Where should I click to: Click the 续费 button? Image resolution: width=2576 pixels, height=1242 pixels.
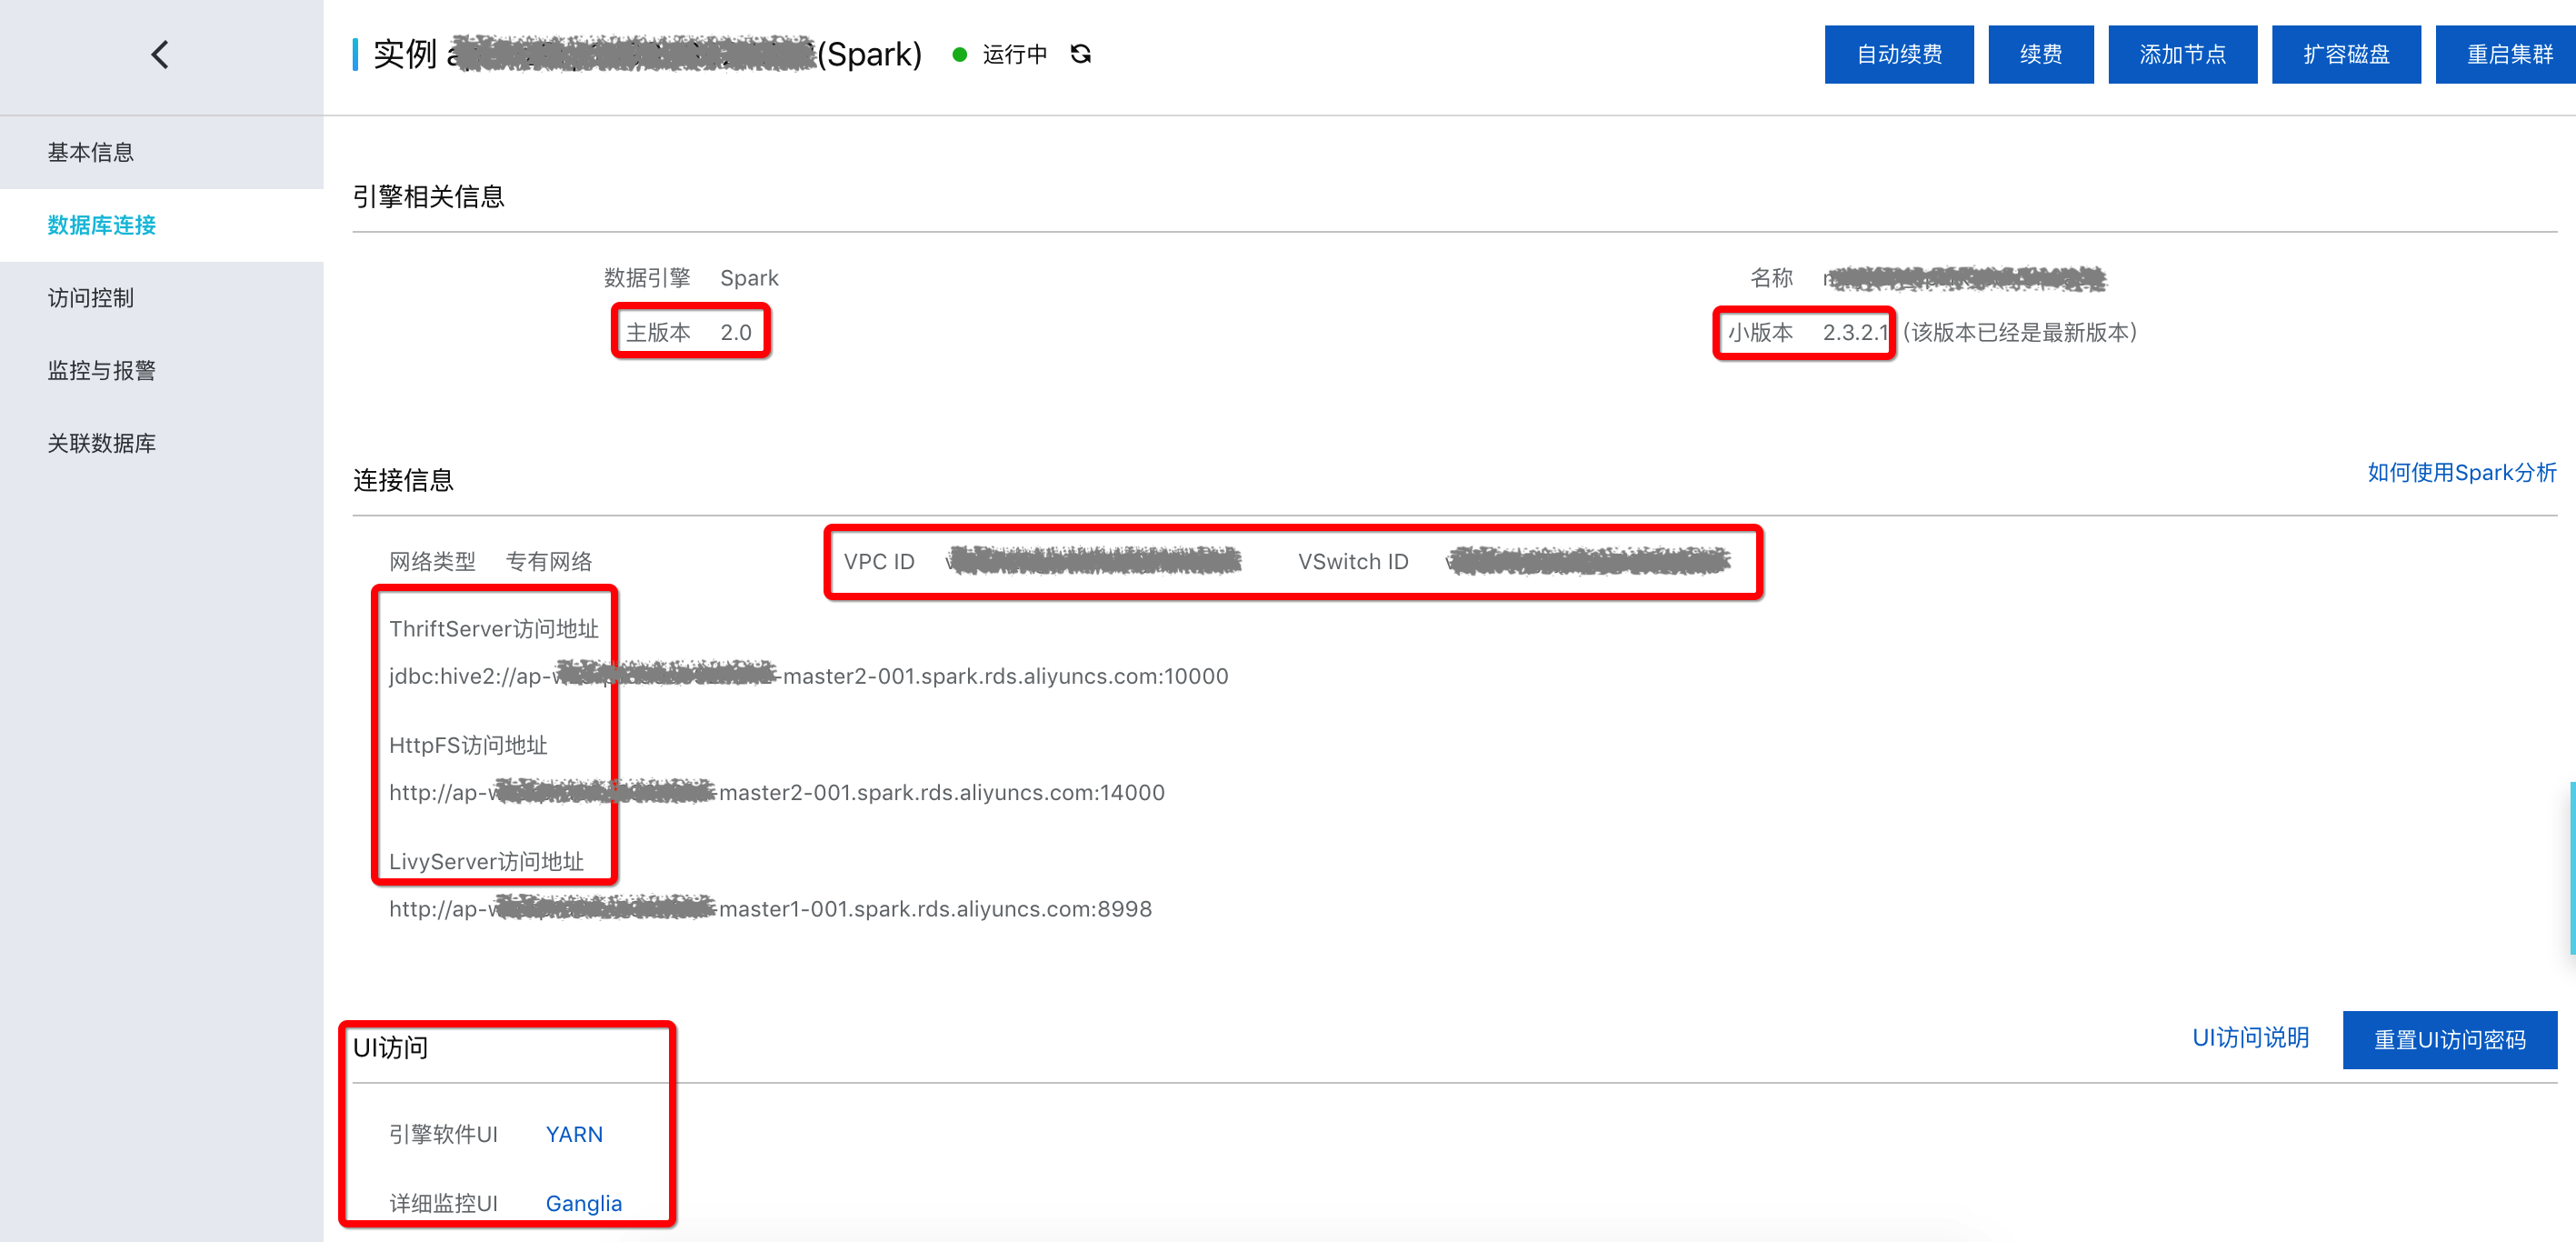(2040, 54)
